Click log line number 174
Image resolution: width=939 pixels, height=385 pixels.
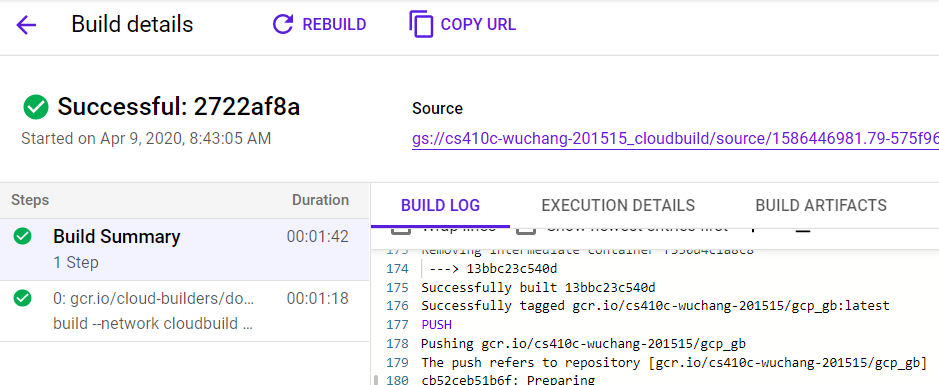point(397,268)
